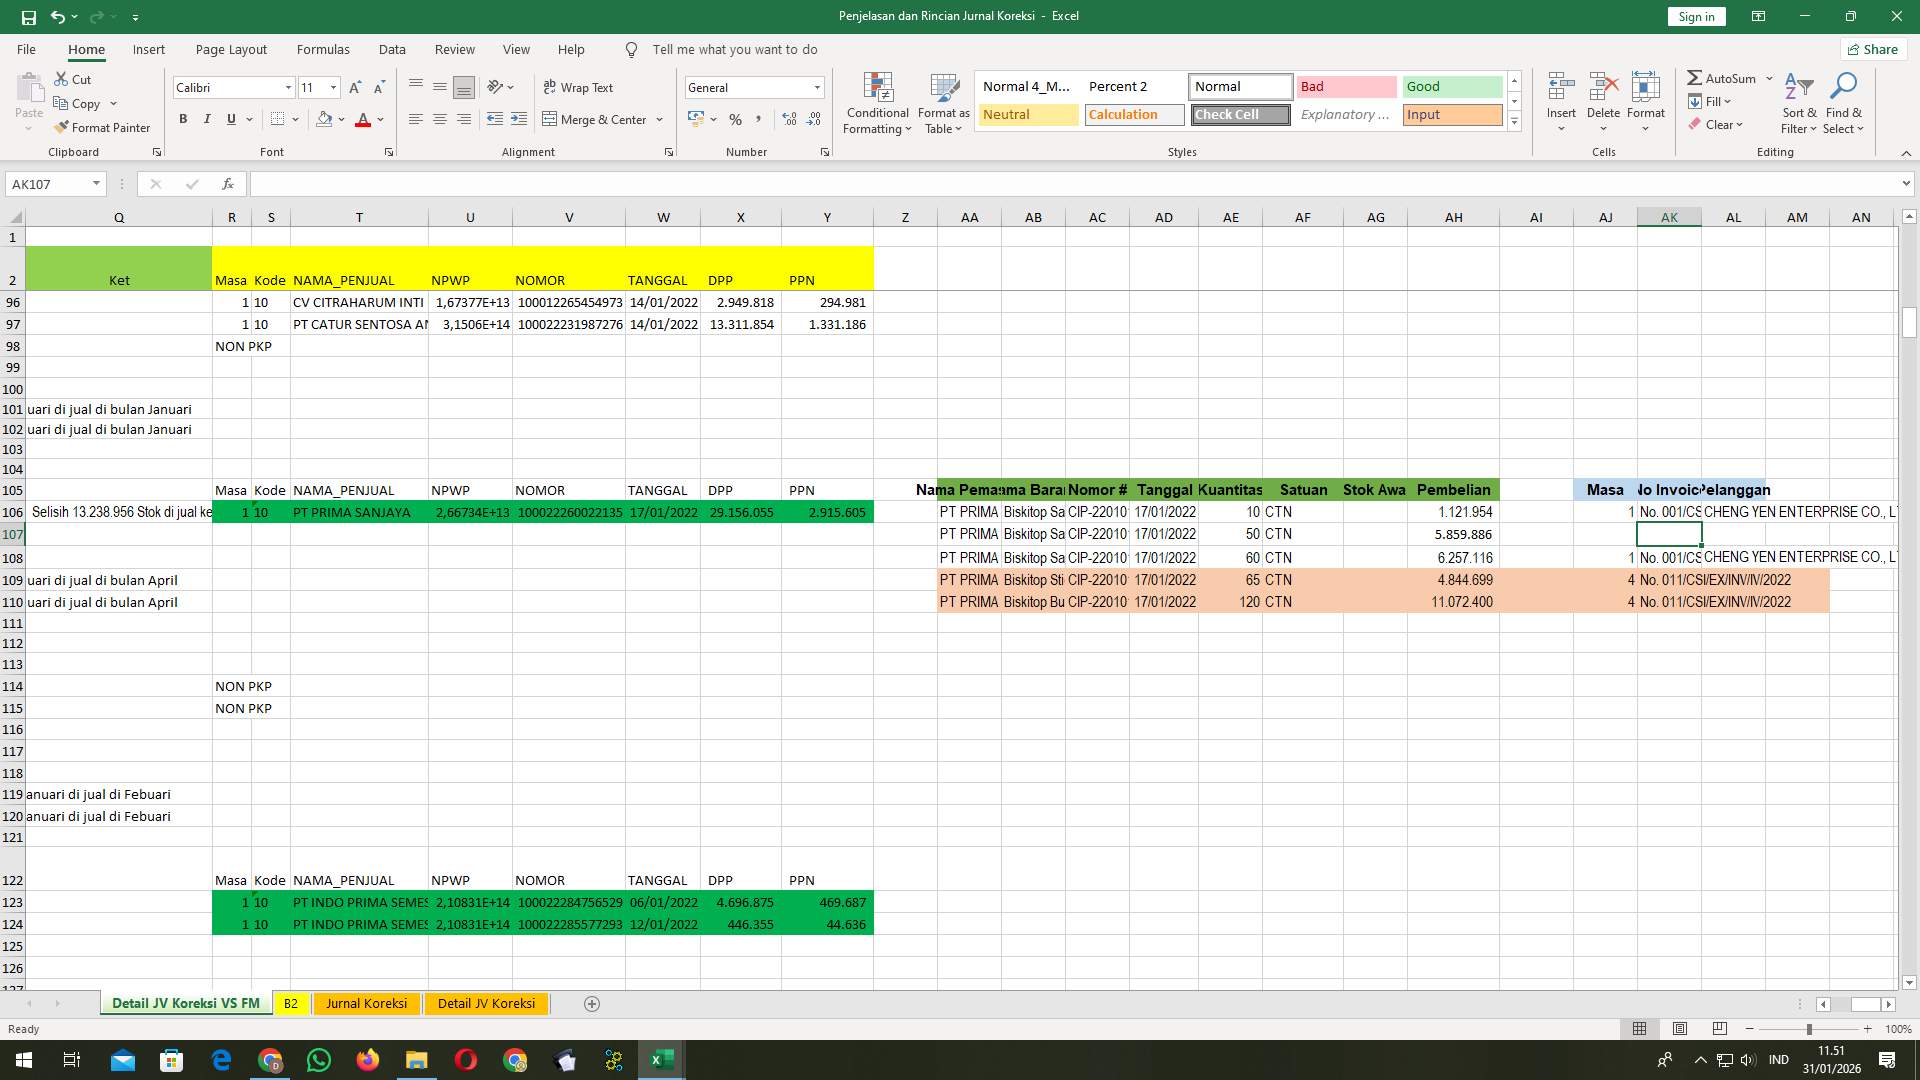Open Conditional Formatting options
The width and height of the screenshot is (1920, 1080).
pos(877,103)
